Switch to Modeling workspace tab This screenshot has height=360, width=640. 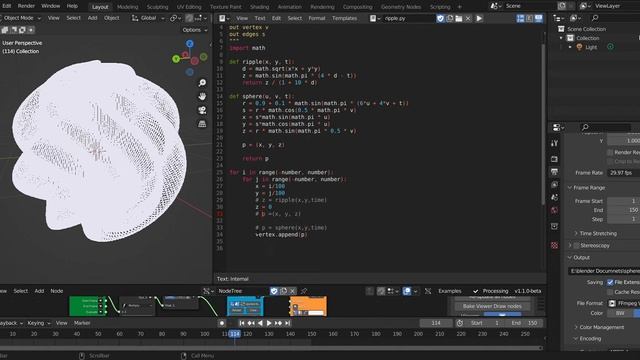(x=127, y=7)
